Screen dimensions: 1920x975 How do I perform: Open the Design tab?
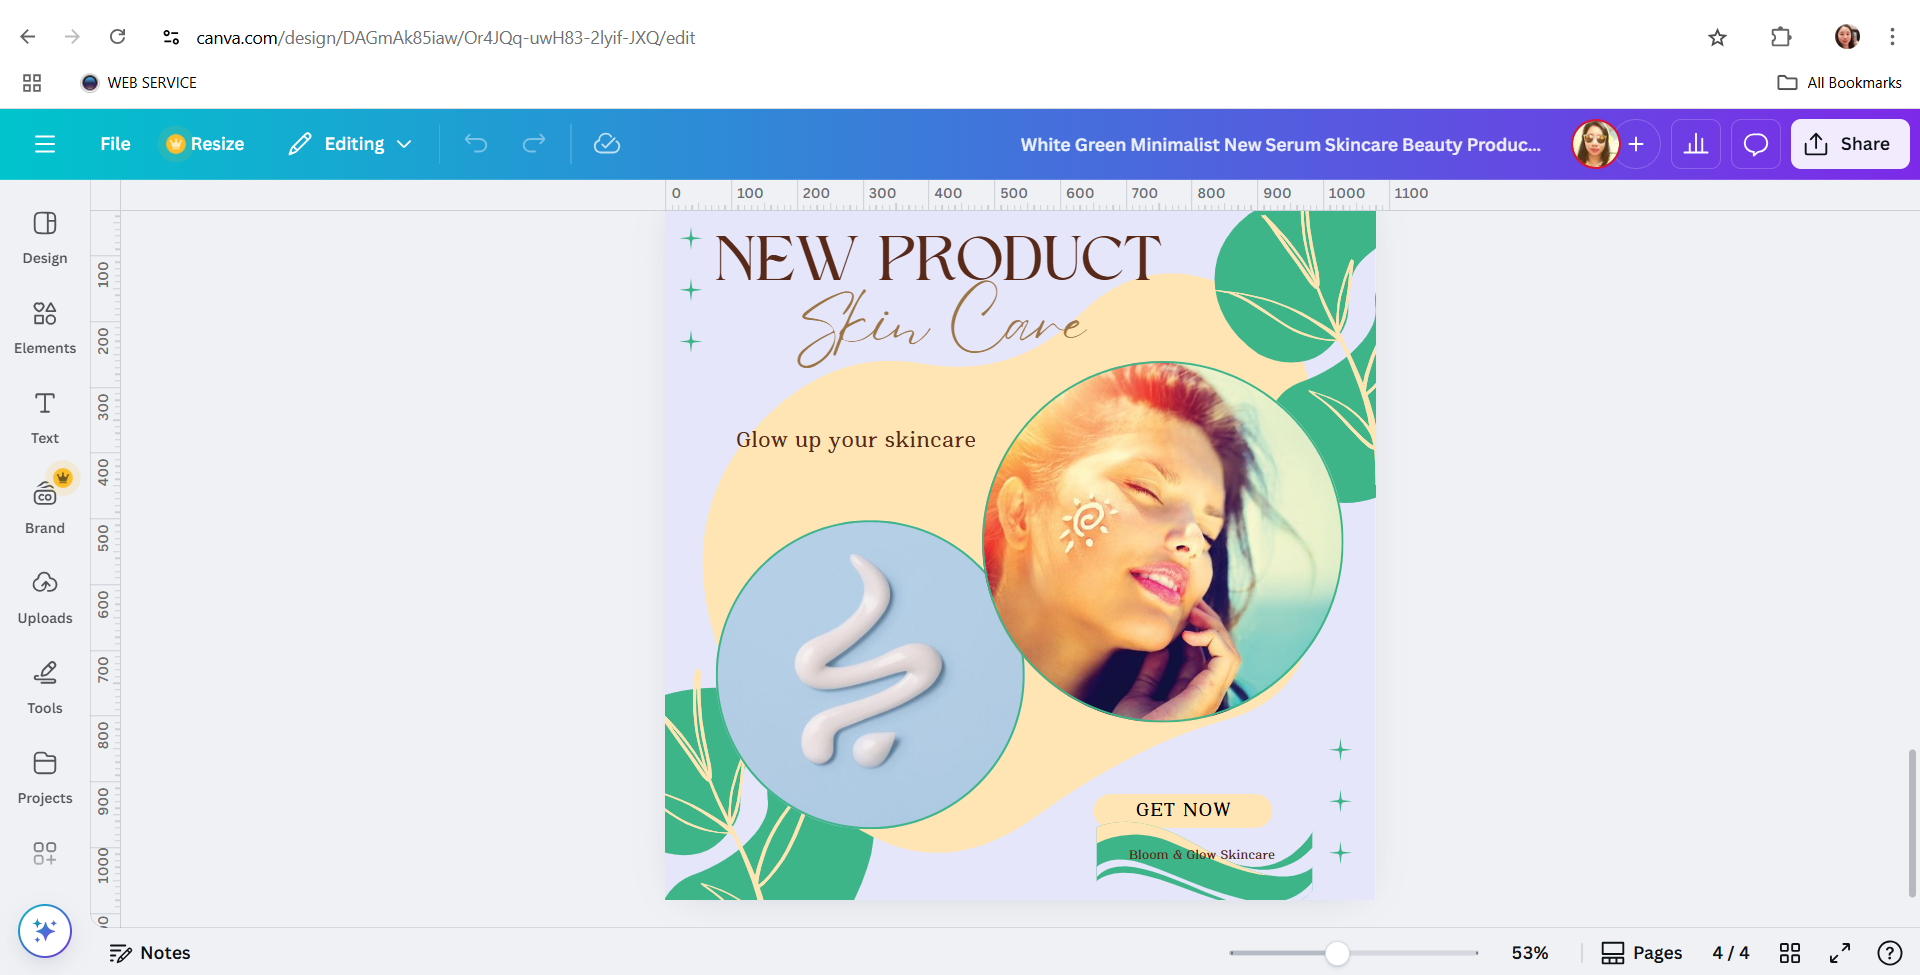45,238
